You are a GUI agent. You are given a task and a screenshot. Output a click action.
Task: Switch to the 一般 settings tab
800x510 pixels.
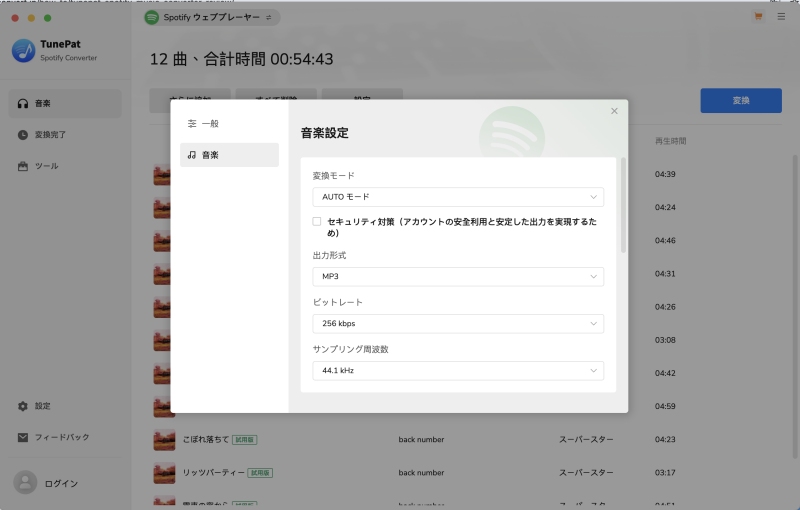229,123
